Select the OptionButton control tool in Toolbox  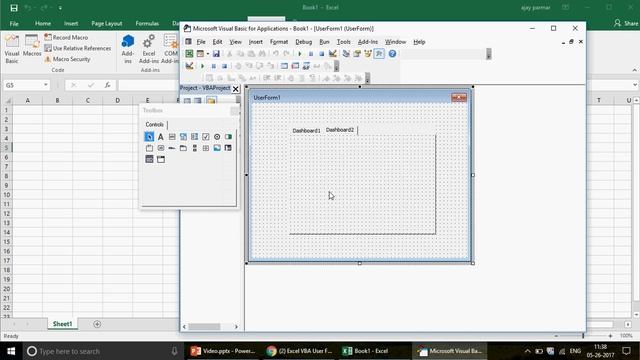(x=217, y=137)
